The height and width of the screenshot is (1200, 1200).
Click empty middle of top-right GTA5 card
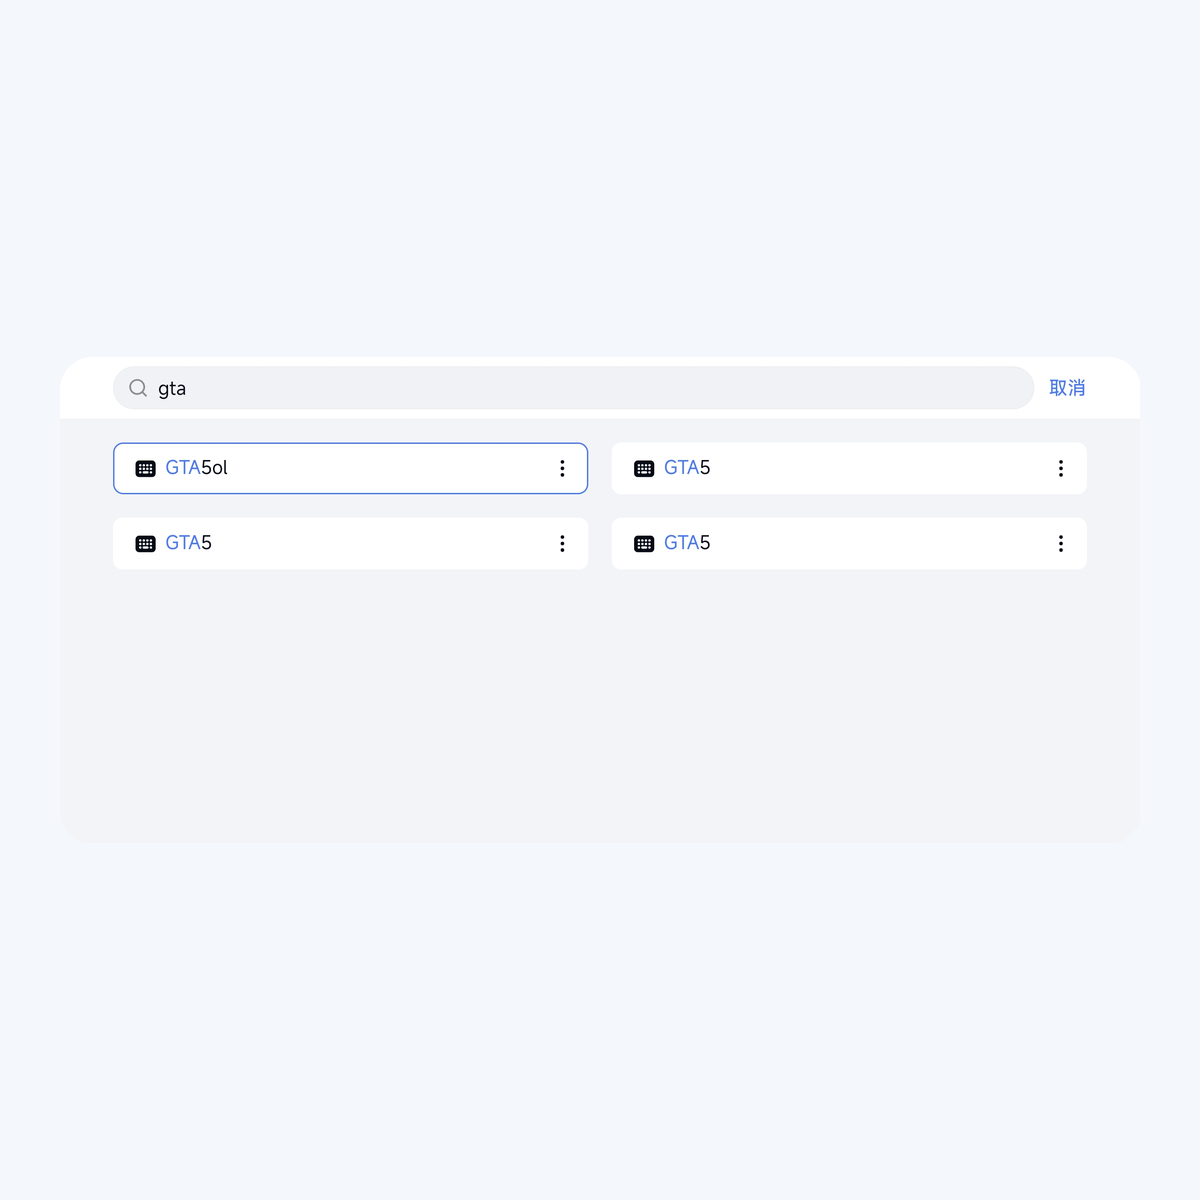click(880, 468)
